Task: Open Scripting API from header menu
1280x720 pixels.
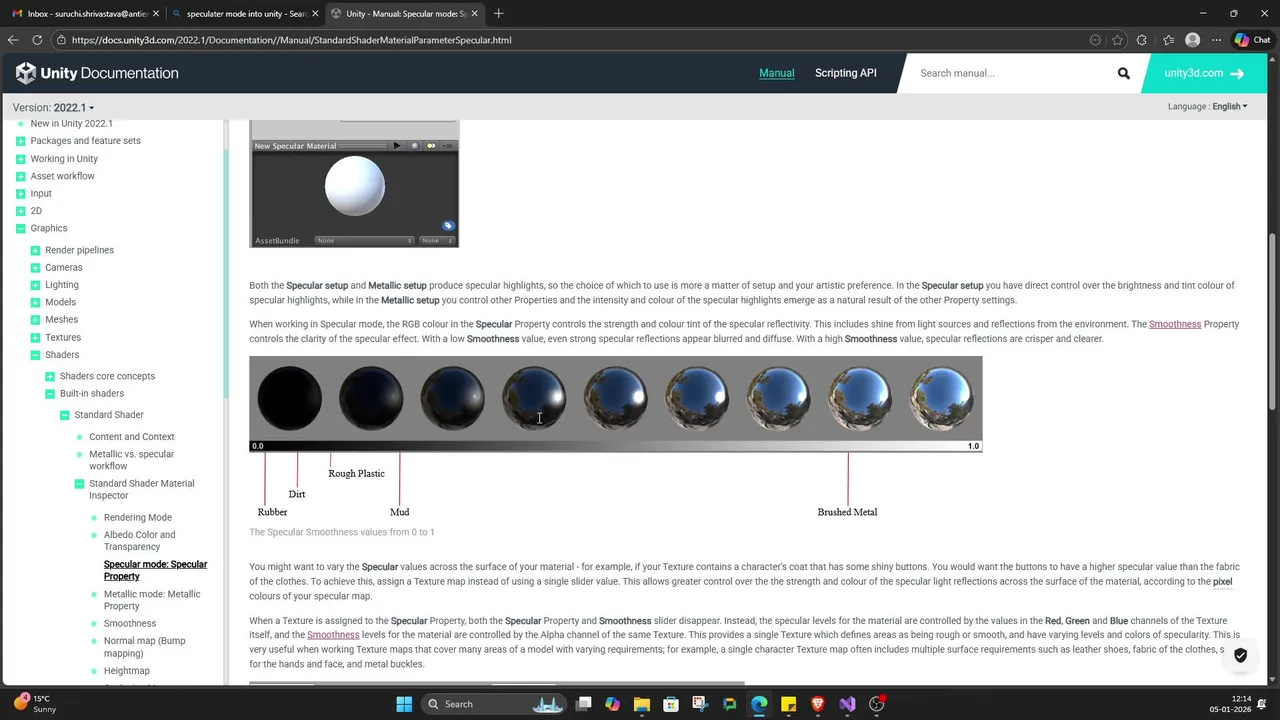Action: (845, 73)
